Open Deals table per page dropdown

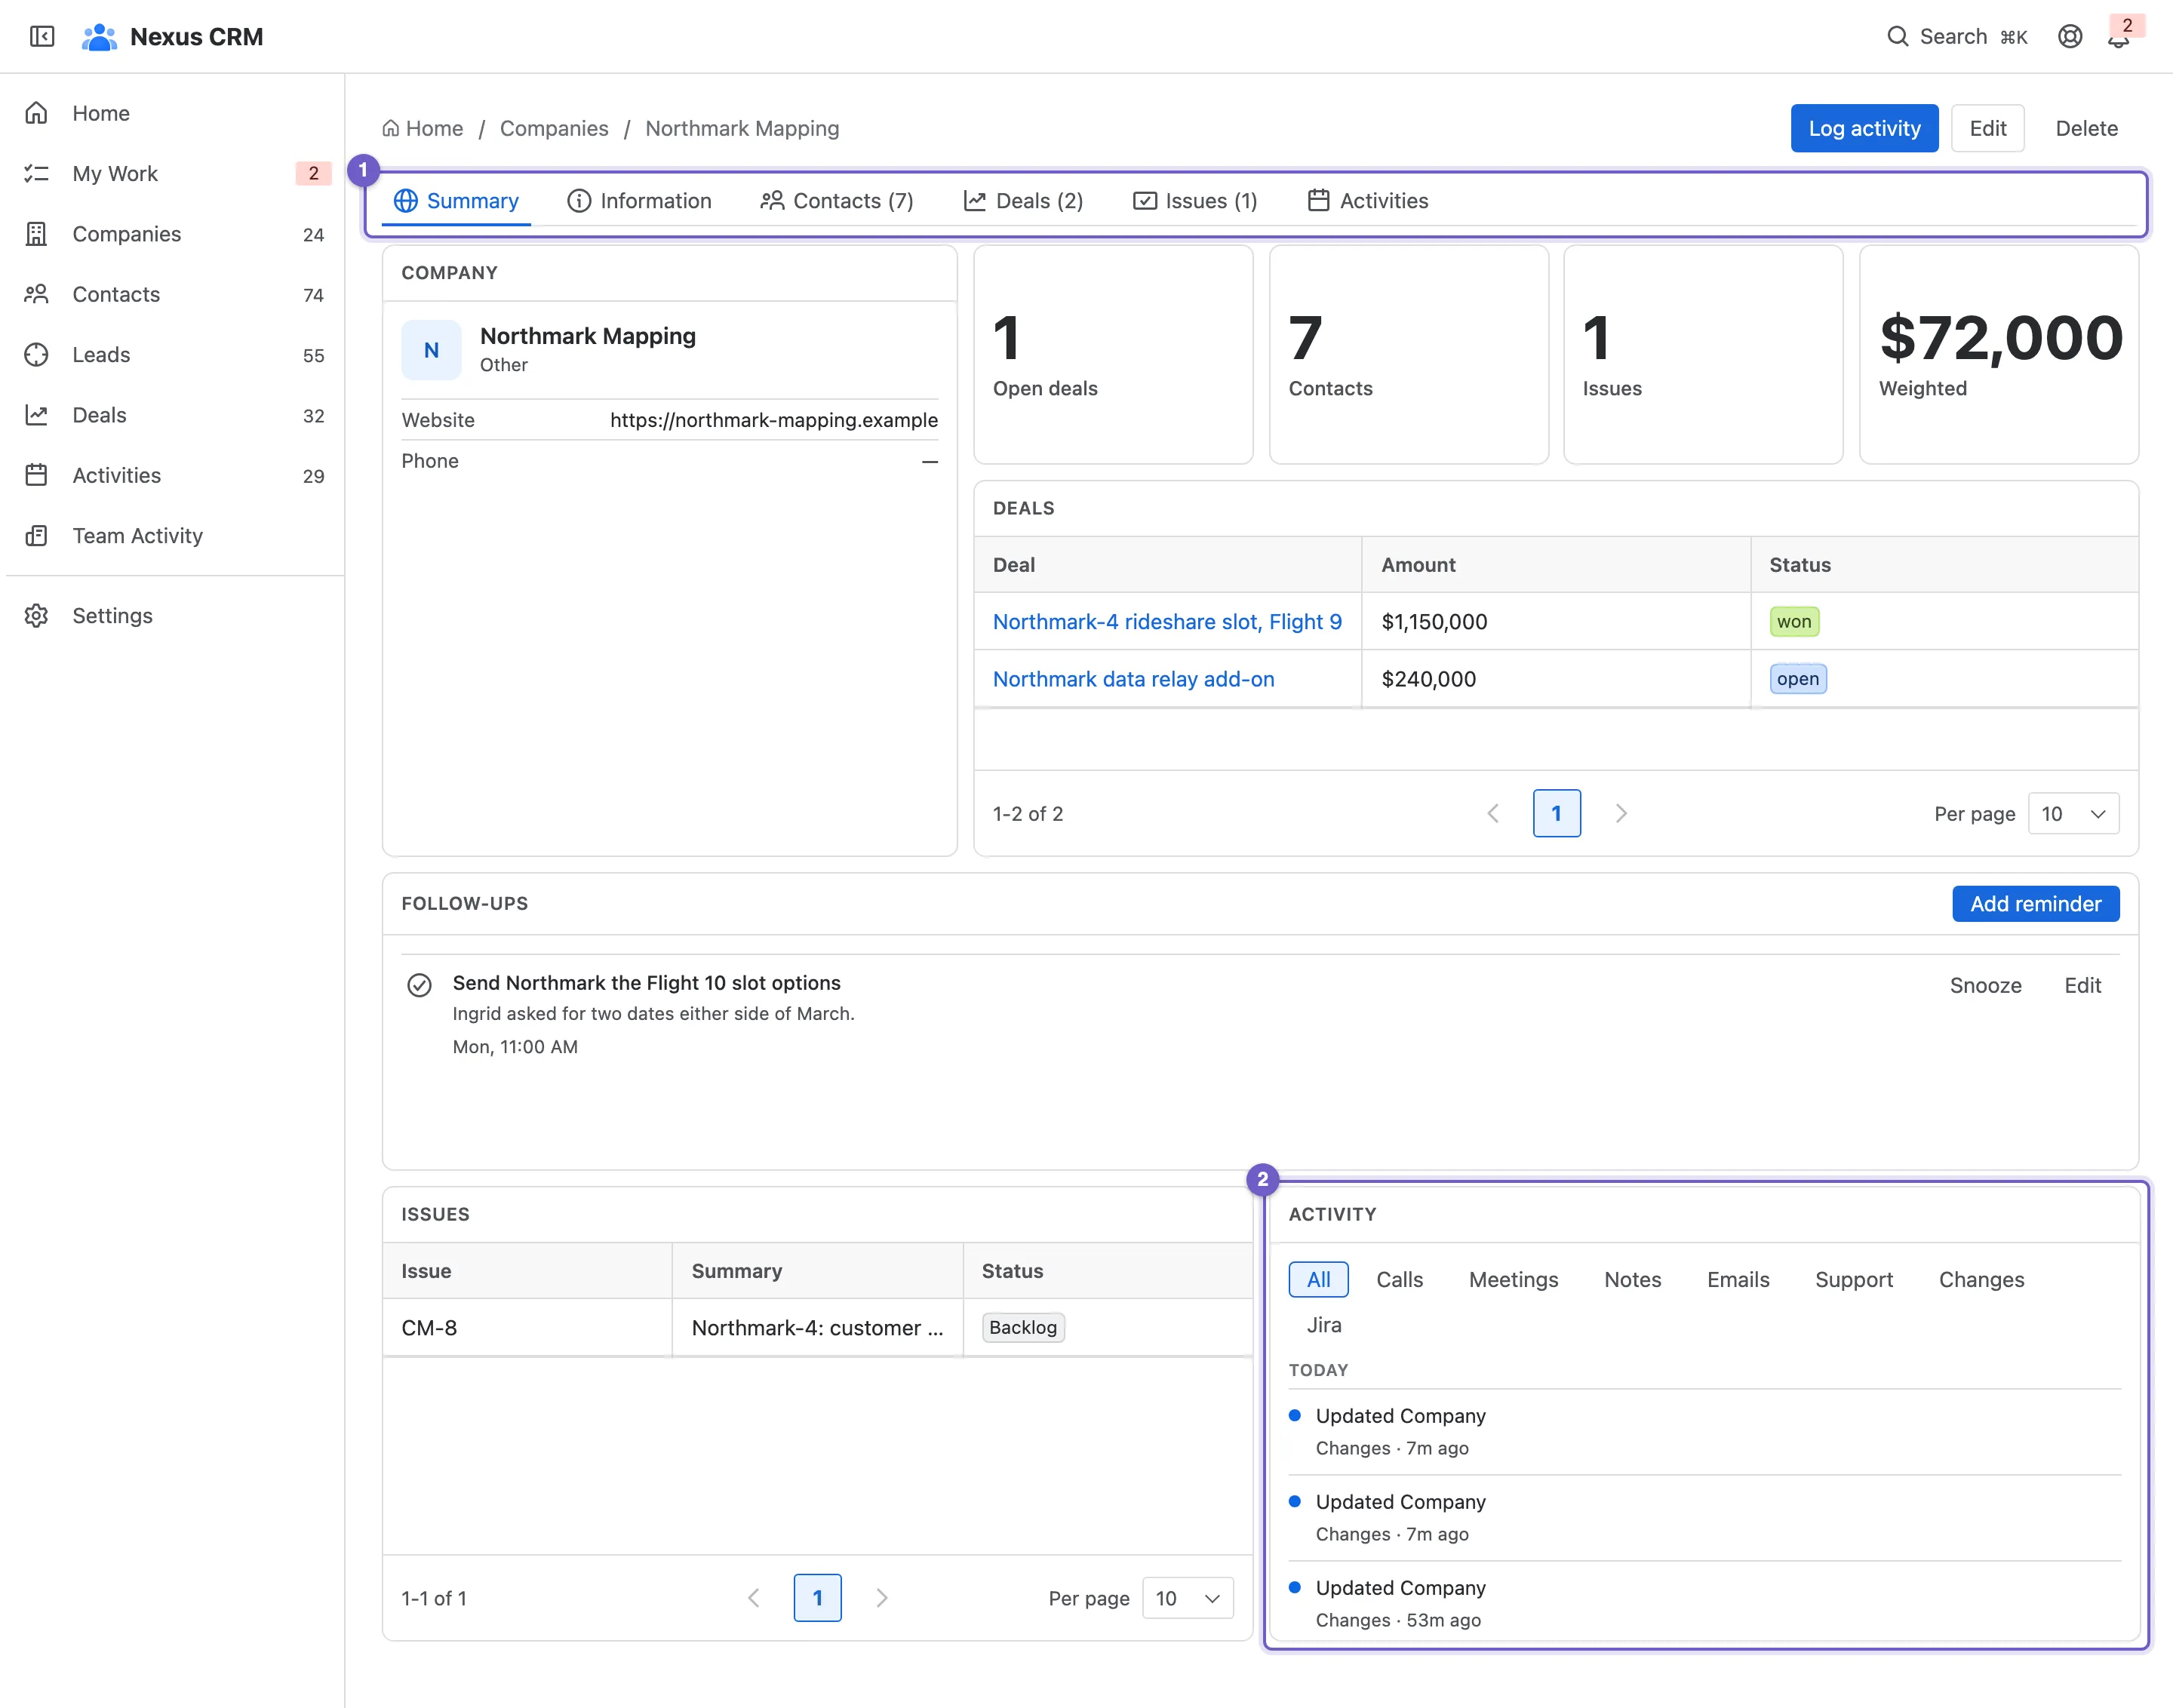[x=2073, y=814]
